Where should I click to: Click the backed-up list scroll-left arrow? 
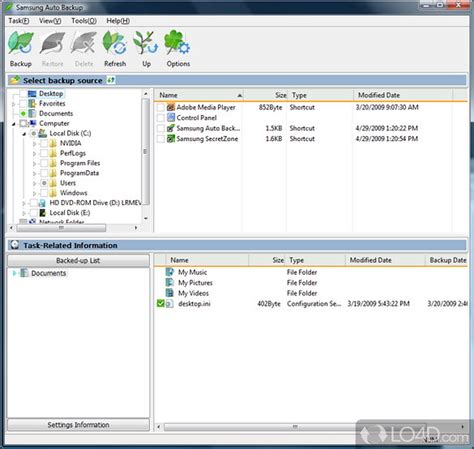pos(159,427)
